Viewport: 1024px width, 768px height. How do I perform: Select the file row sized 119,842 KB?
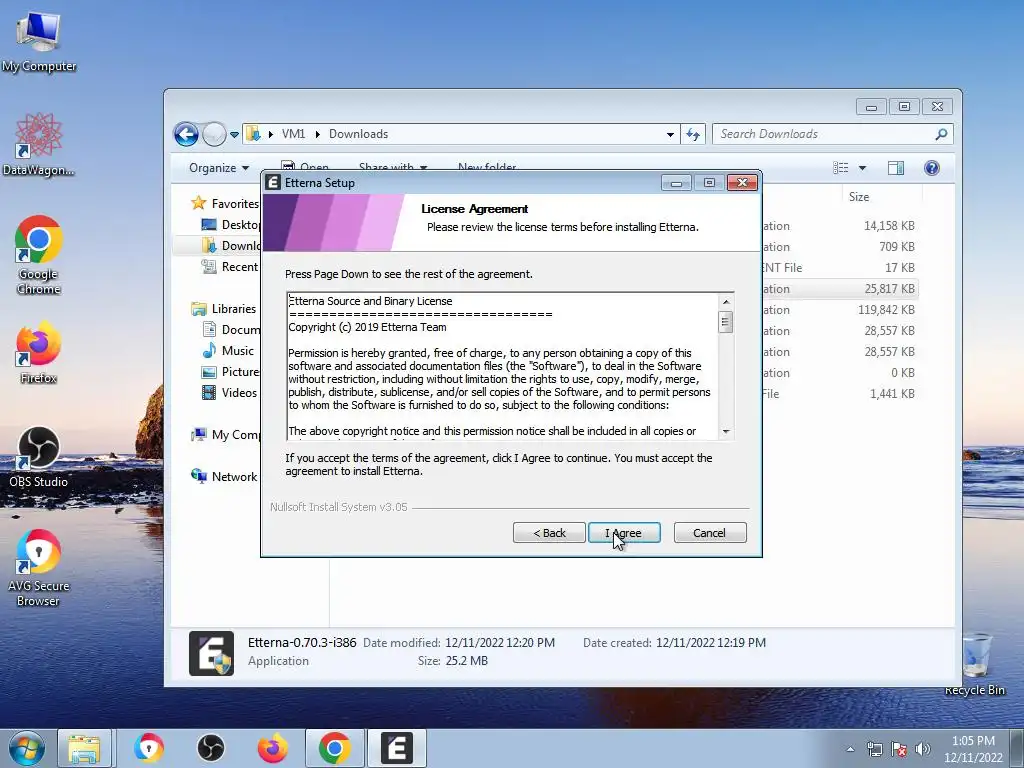[840, 310]
